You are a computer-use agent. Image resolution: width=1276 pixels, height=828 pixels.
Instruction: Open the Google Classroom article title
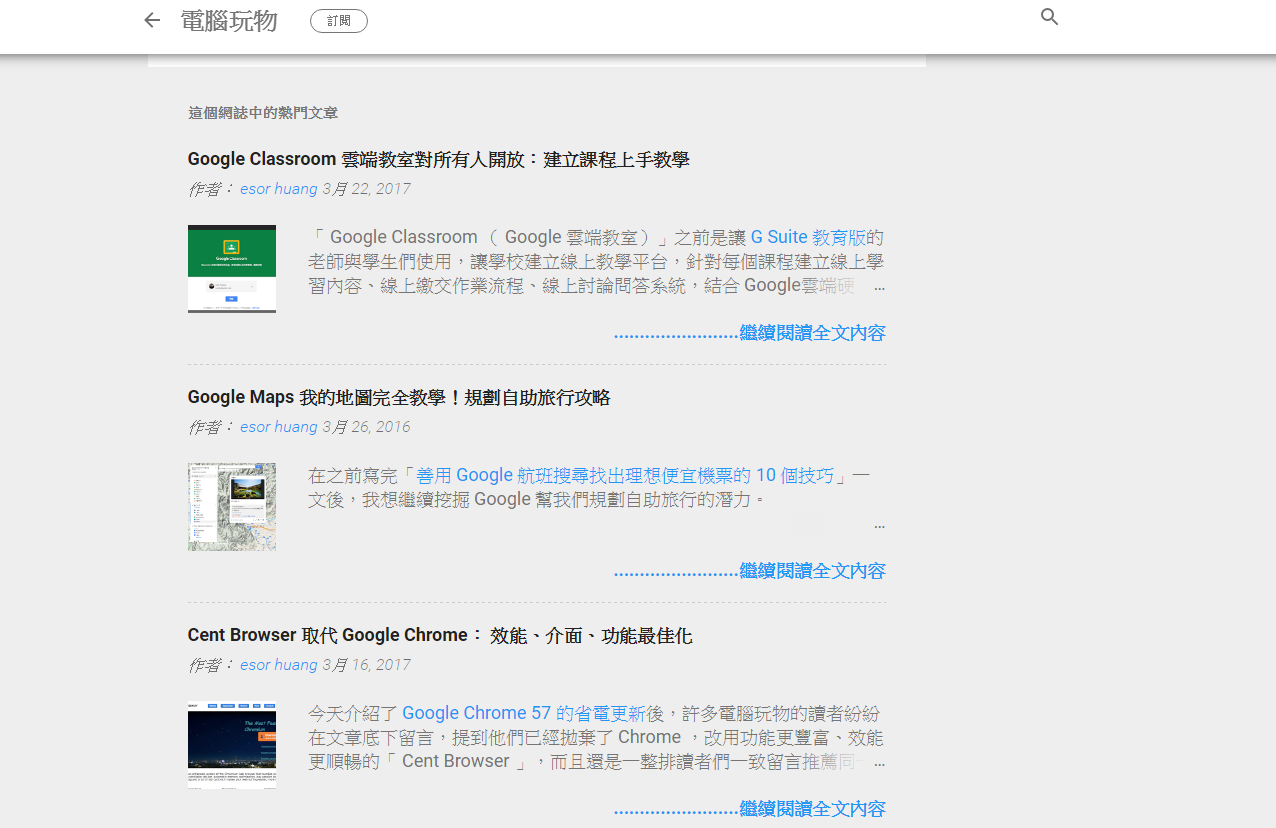tap(438, 159)
